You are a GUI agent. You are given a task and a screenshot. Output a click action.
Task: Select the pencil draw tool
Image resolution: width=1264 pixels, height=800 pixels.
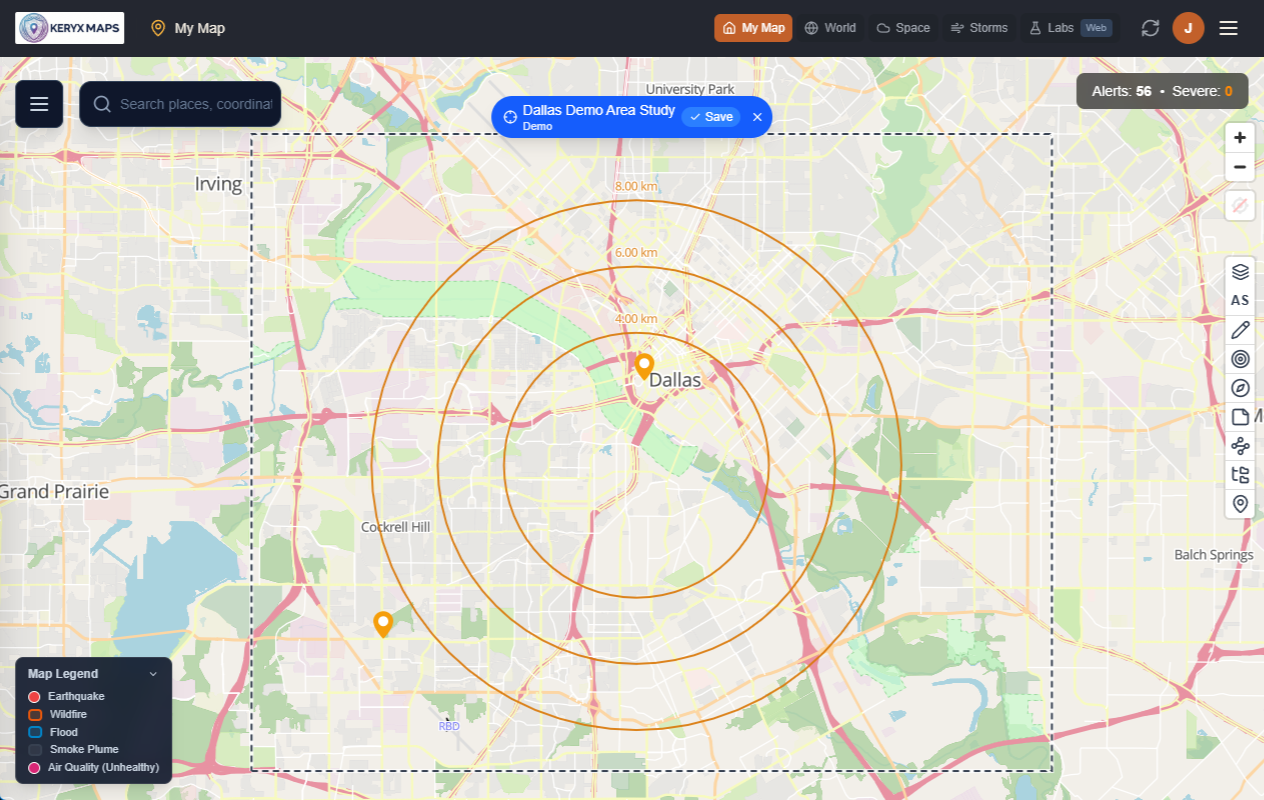[1240, 329]
